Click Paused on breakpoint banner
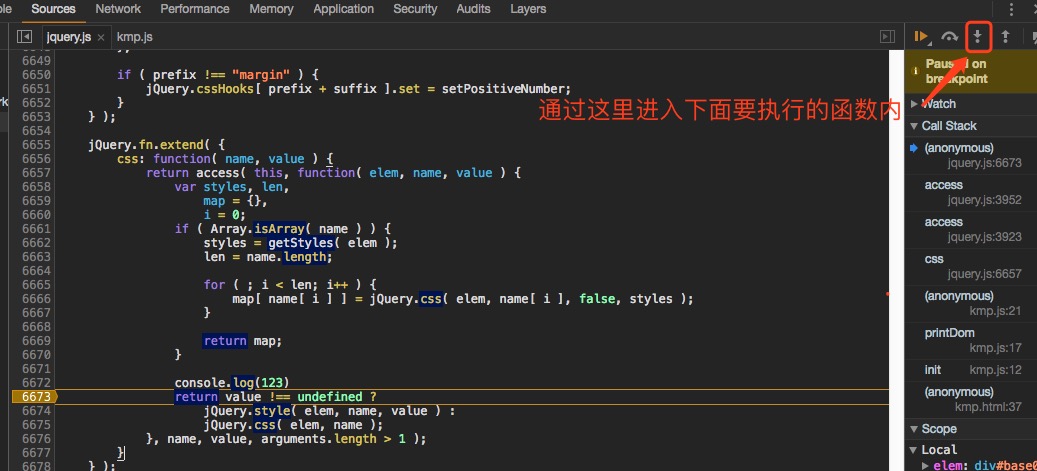This screenshot has width=1037, height=471. tap(971, 71)
